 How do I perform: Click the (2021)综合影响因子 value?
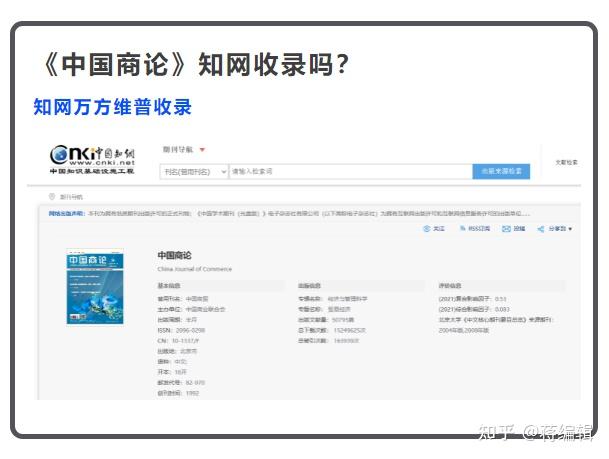(x=502, y=309)
